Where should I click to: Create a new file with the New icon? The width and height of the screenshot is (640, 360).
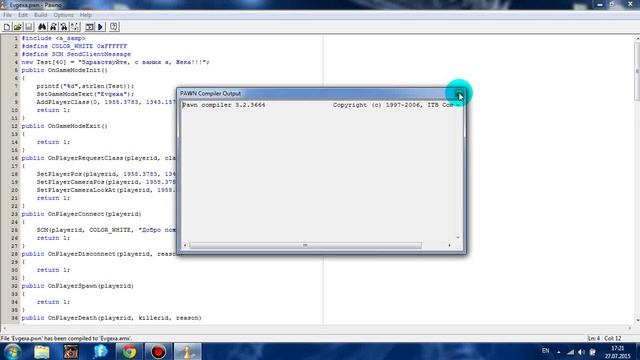coord(7,27)
